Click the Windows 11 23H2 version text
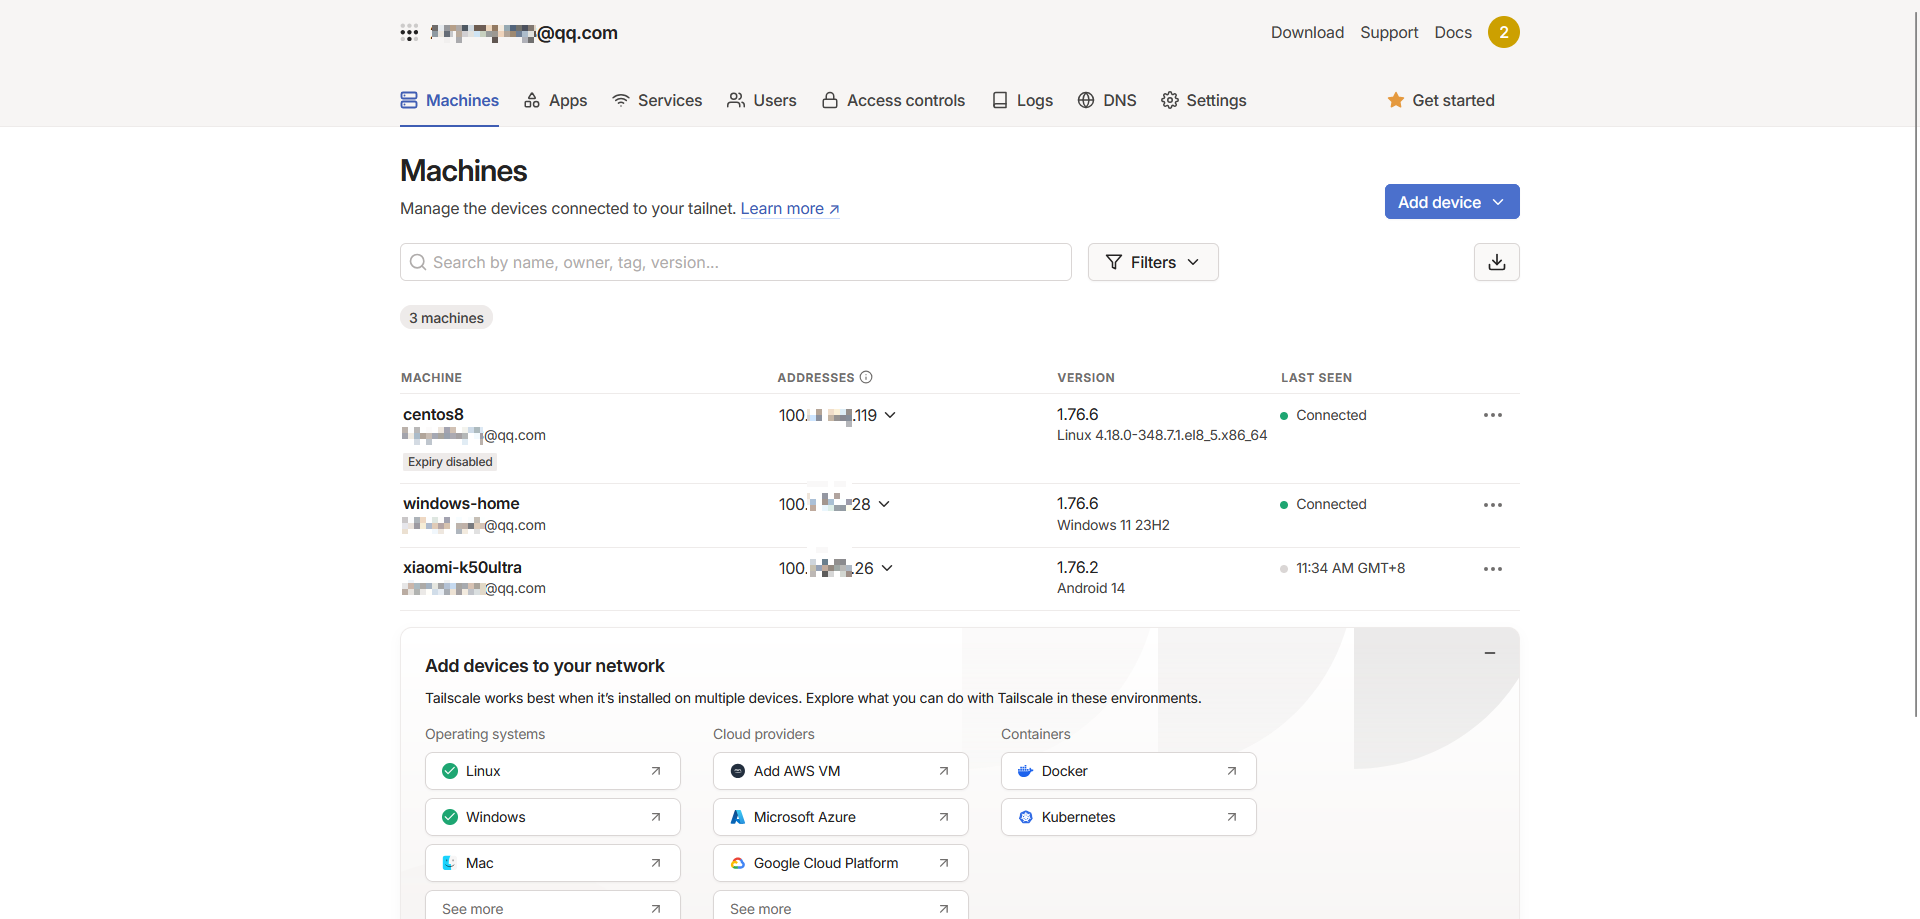Screen dimensions: 1920x919 tap(1113, 525)
